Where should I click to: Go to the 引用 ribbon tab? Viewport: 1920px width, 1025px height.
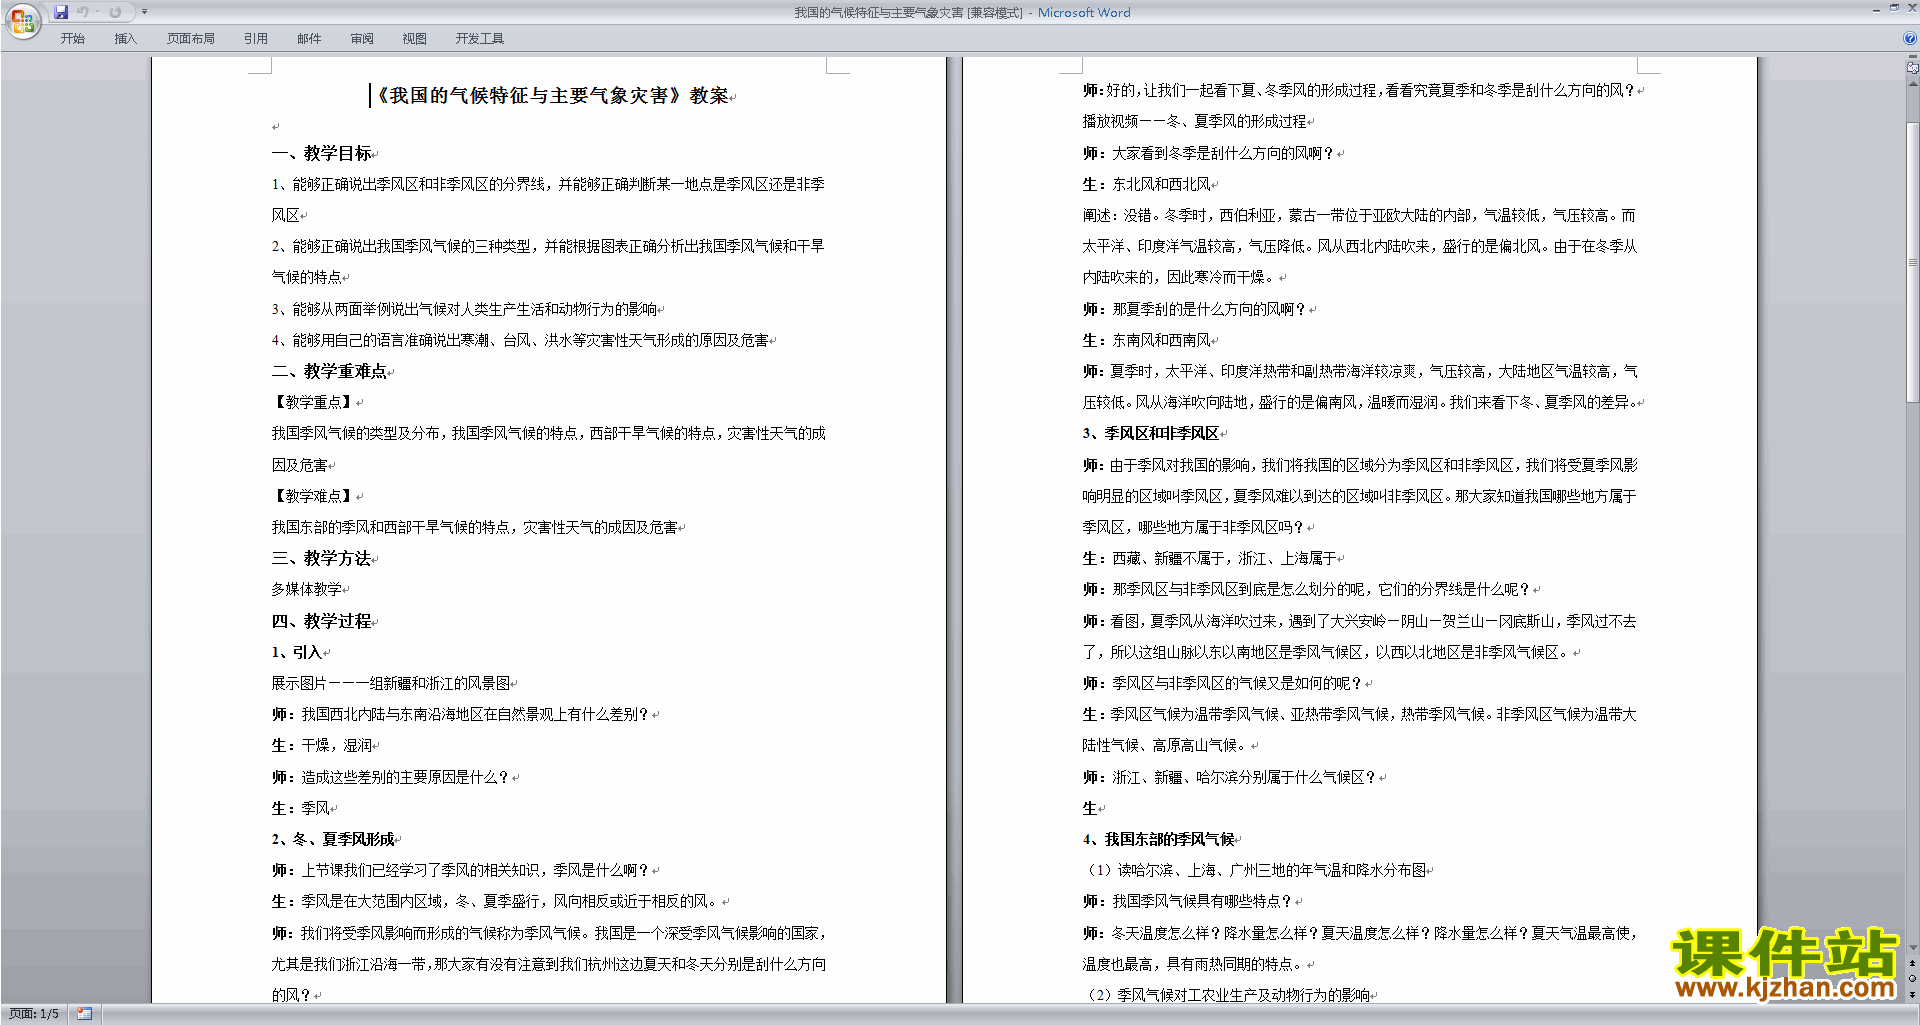click(256, 39)
